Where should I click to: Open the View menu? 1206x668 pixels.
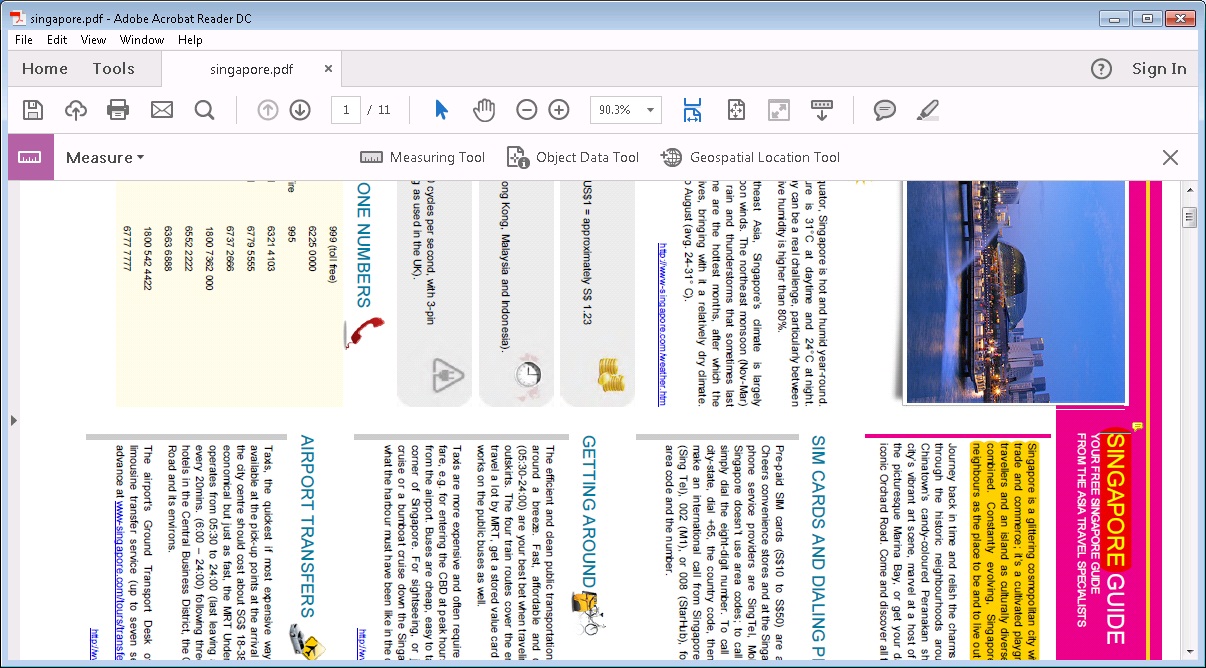pyautogui.click(x=93, y=40)
